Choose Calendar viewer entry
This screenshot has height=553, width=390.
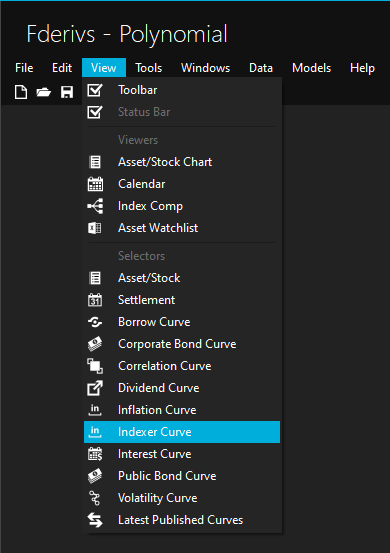click(x=182, y=184)
